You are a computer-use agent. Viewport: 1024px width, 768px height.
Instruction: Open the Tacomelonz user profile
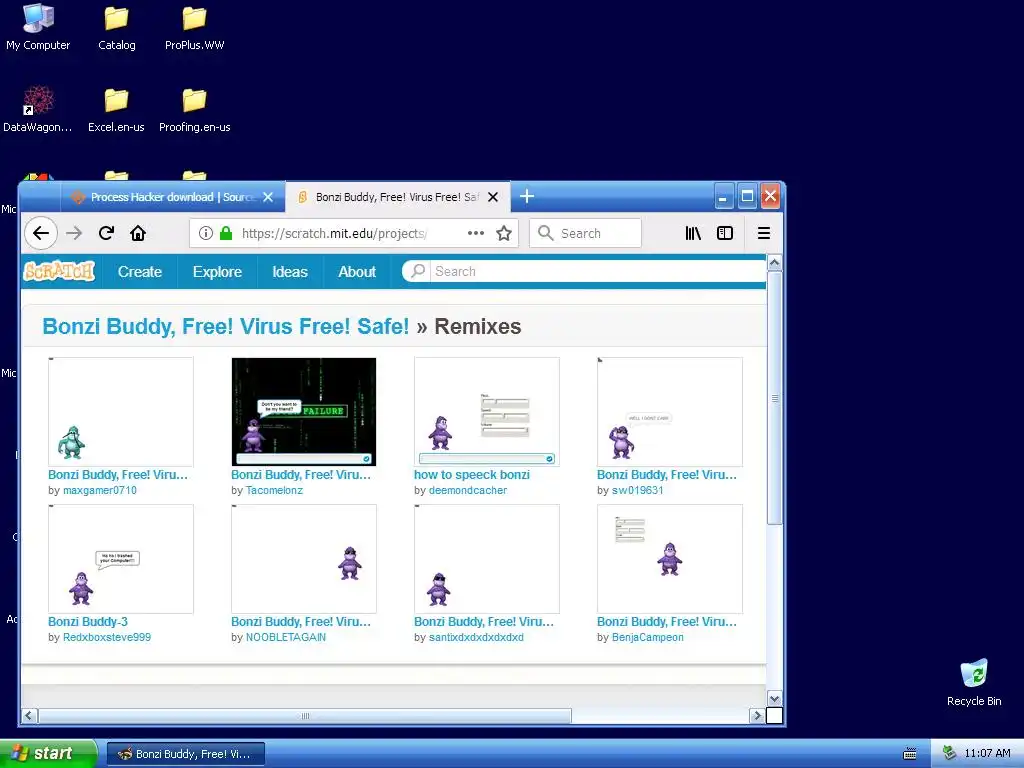(x=274, y=490)
